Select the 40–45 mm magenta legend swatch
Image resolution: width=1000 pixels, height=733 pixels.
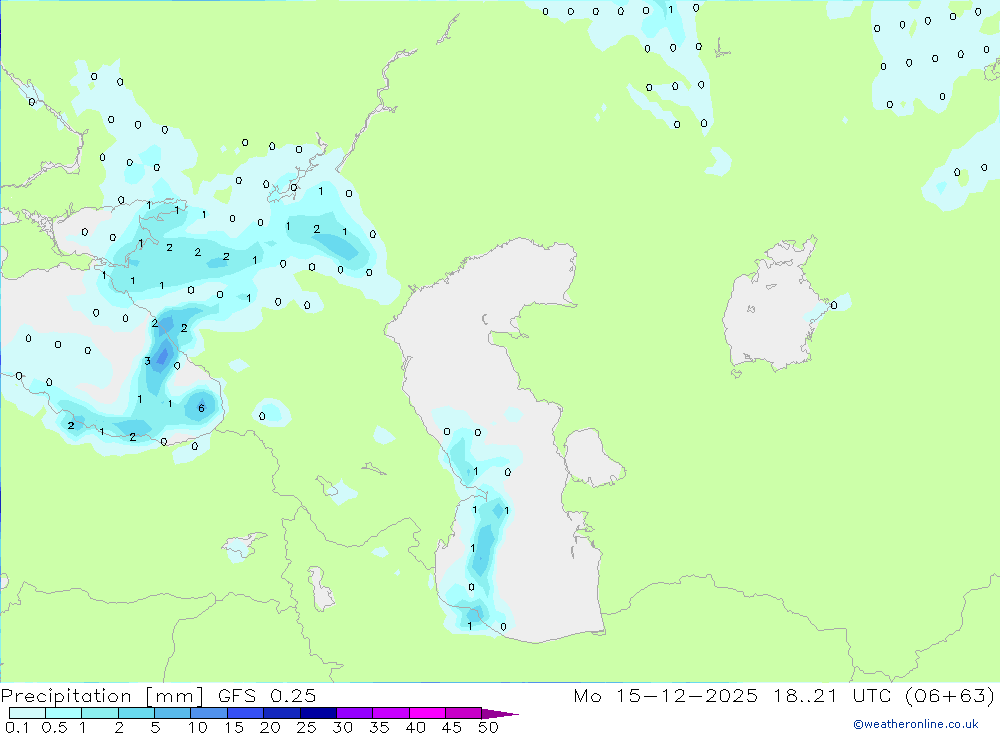(427, 713)
